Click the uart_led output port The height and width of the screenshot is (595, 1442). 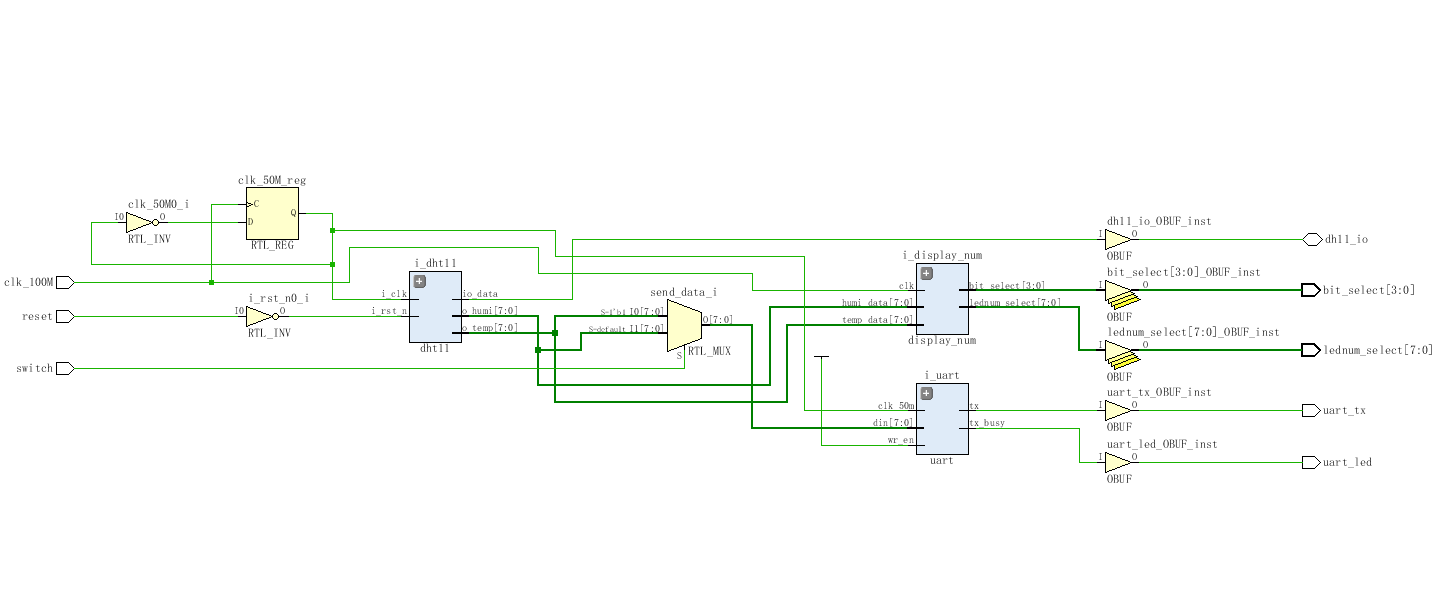1310,462
